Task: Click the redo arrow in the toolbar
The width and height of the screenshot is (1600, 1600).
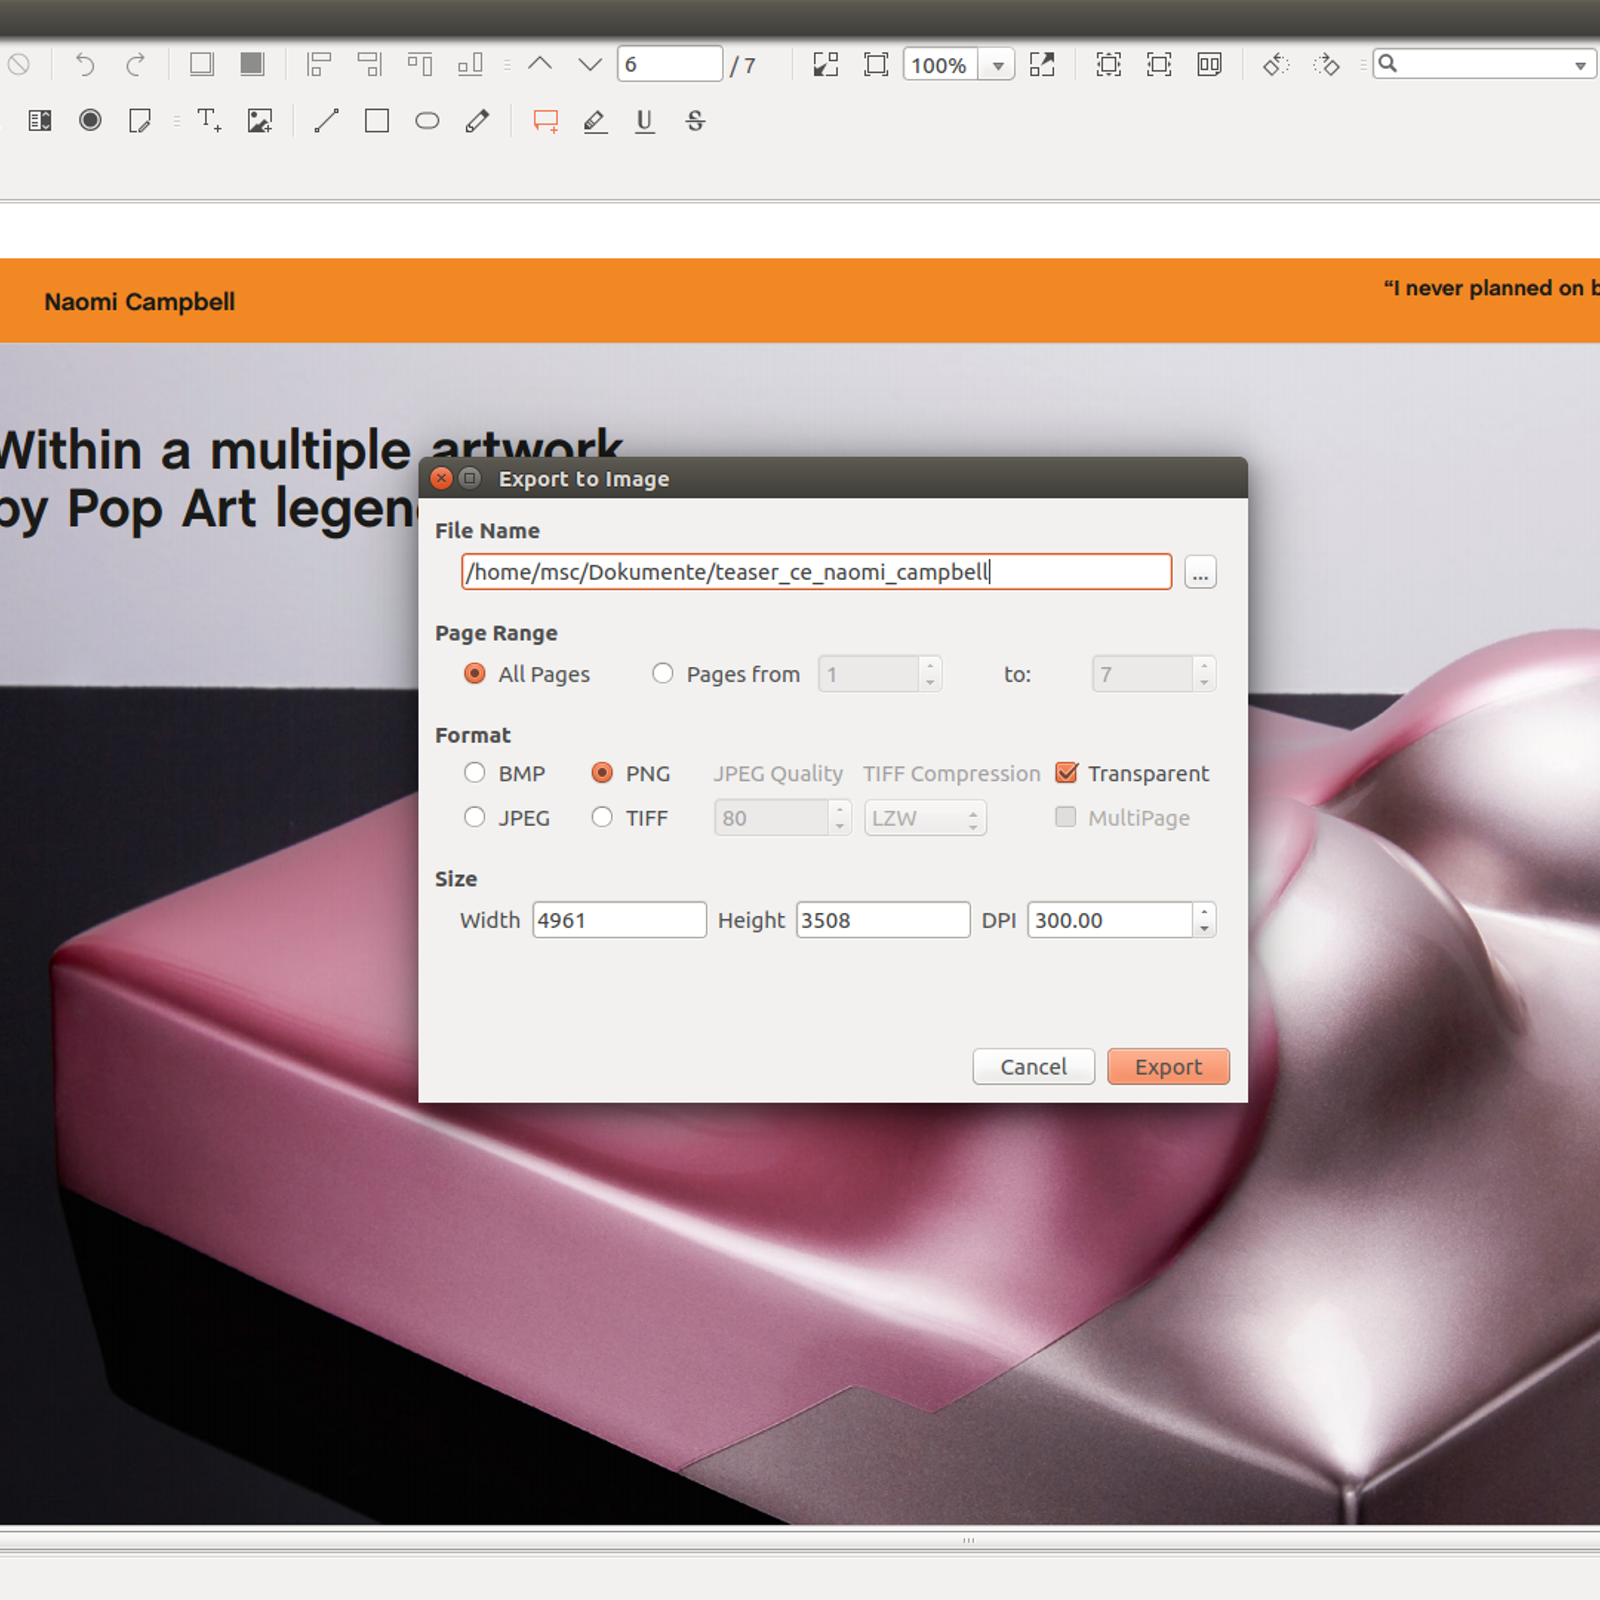Action: [x=135, y=65]
